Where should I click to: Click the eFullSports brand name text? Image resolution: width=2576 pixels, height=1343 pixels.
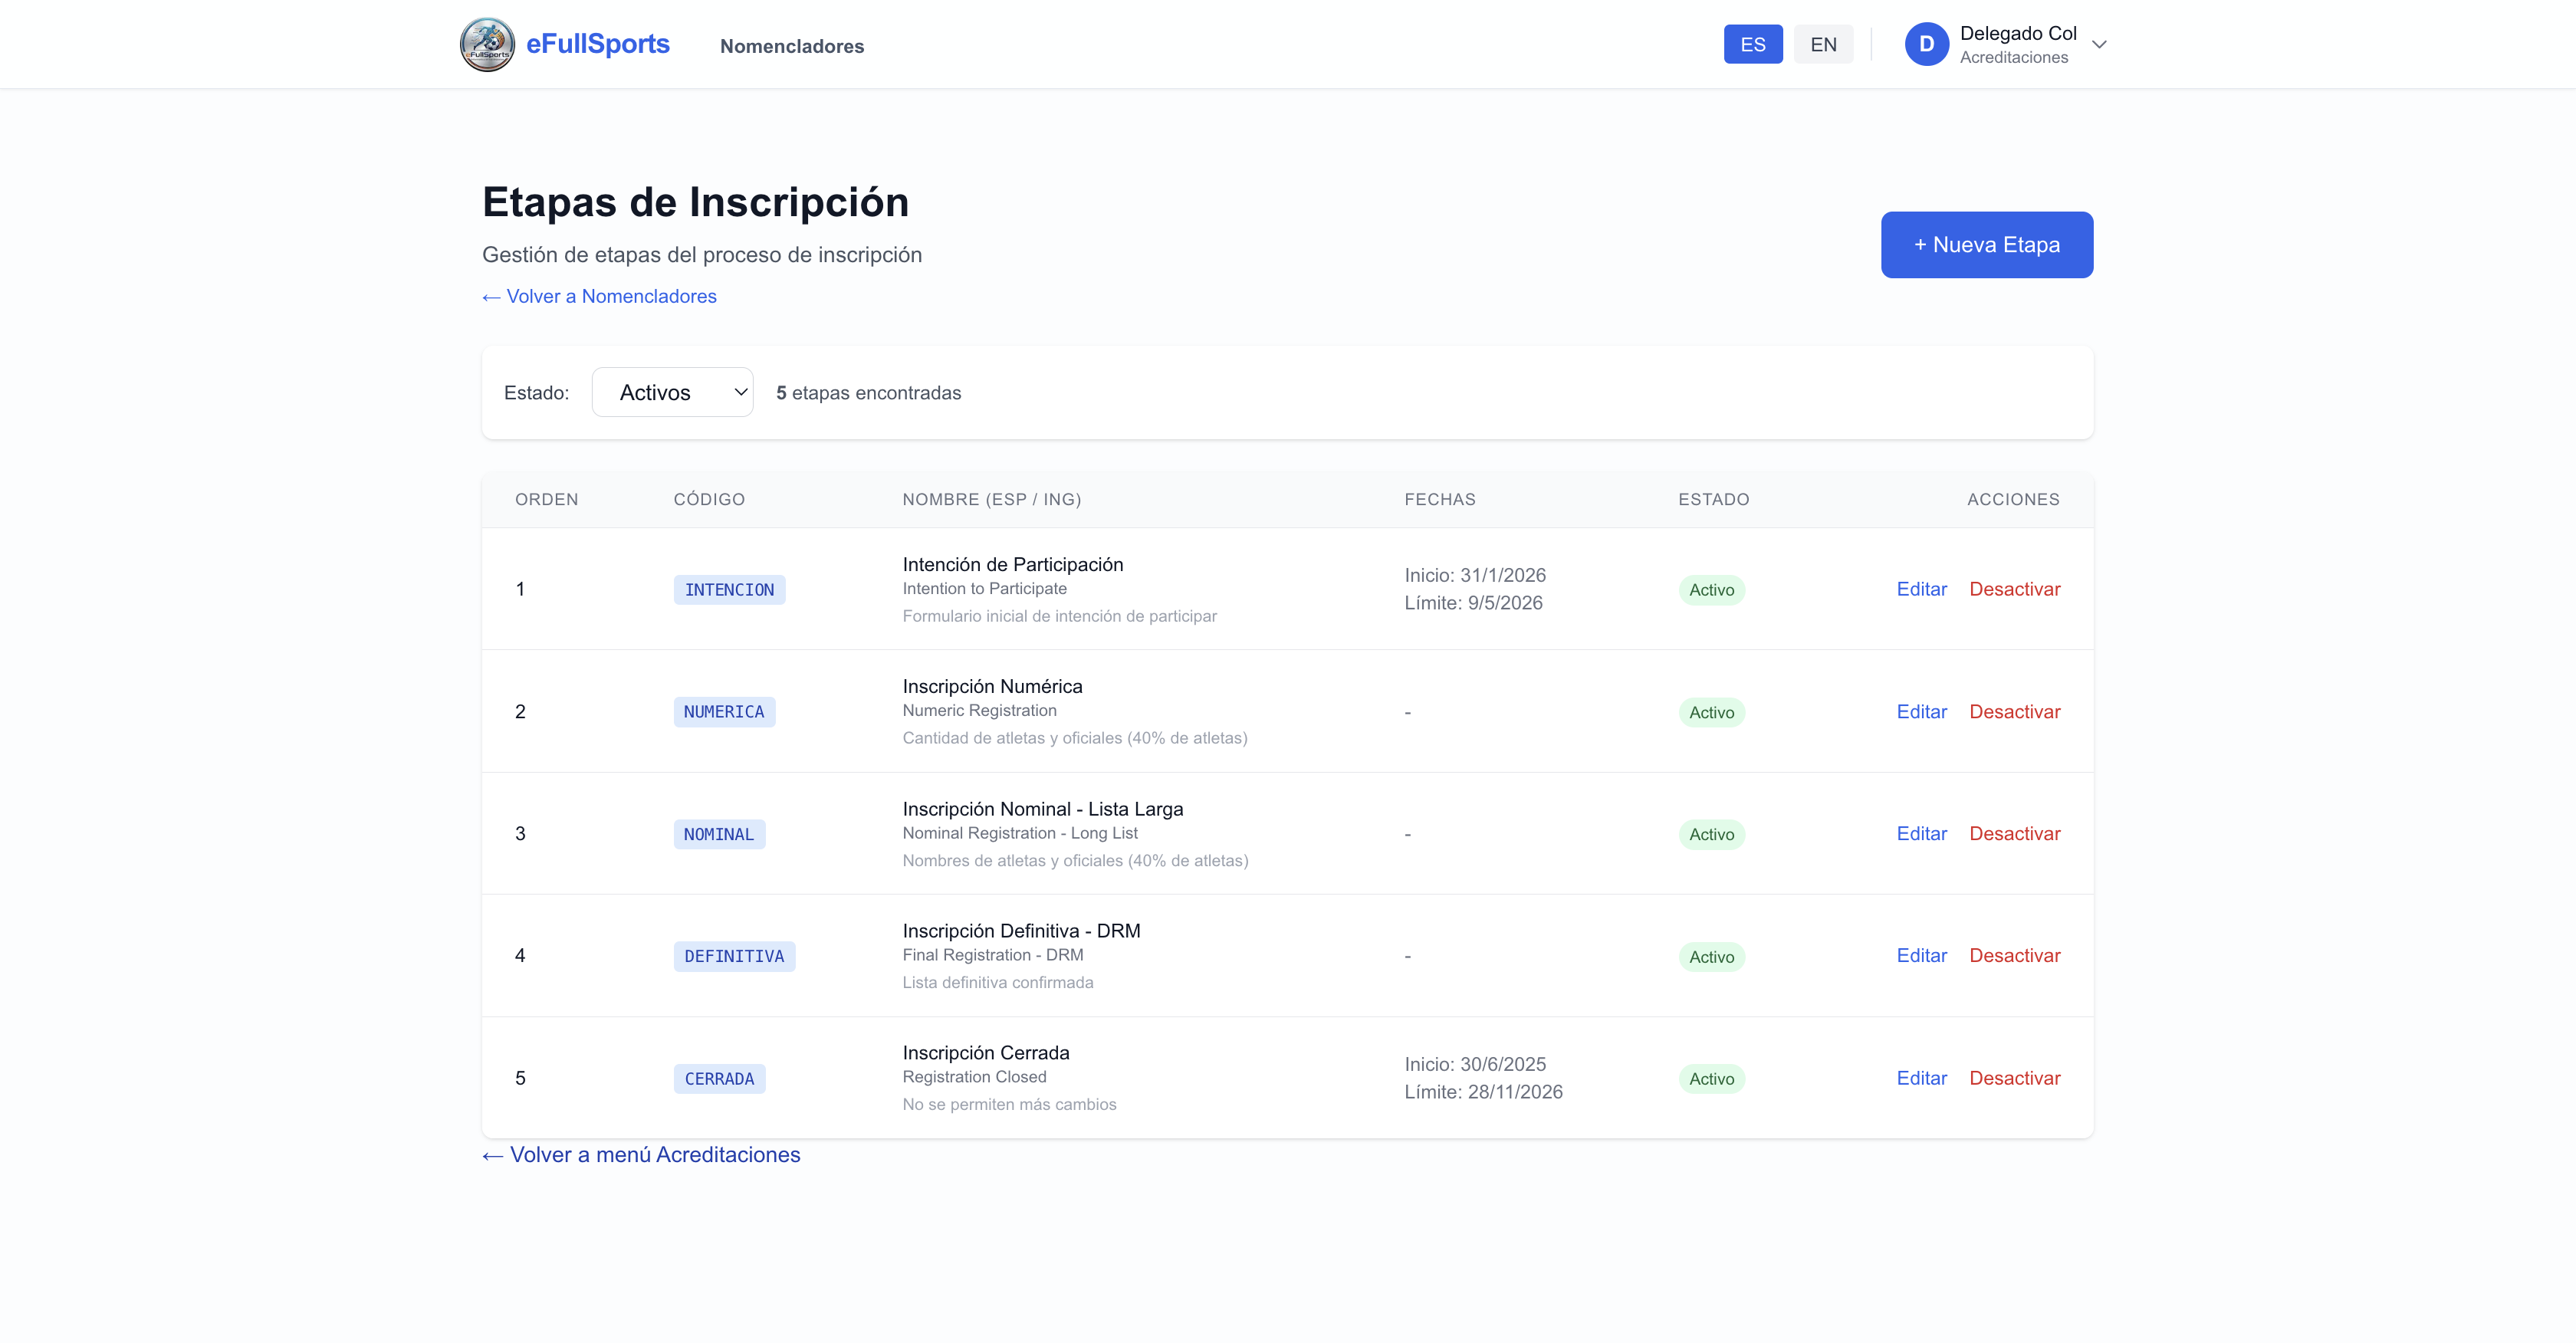(597, 44)
